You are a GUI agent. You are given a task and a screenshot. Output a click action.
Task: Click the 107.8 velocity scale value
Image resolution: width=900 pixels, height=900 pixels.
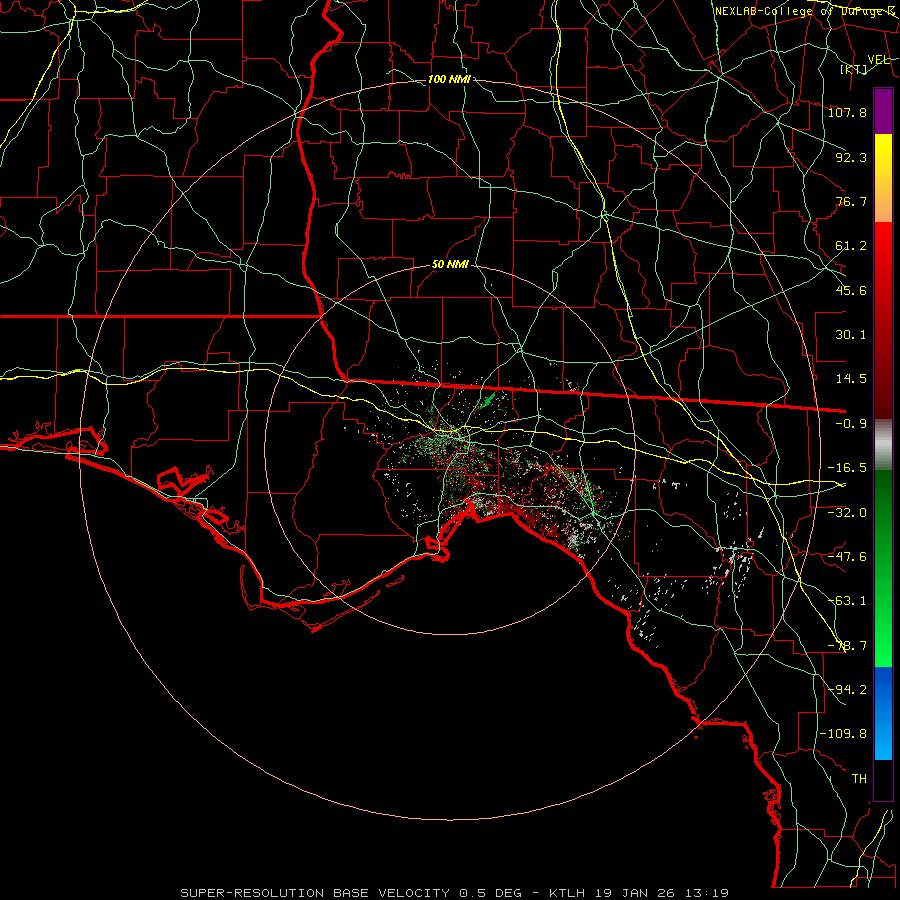847,112
